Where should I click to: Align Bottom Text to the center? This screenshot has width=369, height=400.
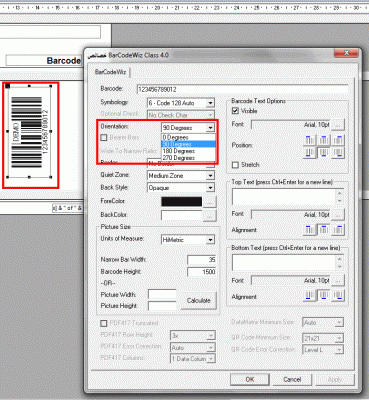(324, 296)
